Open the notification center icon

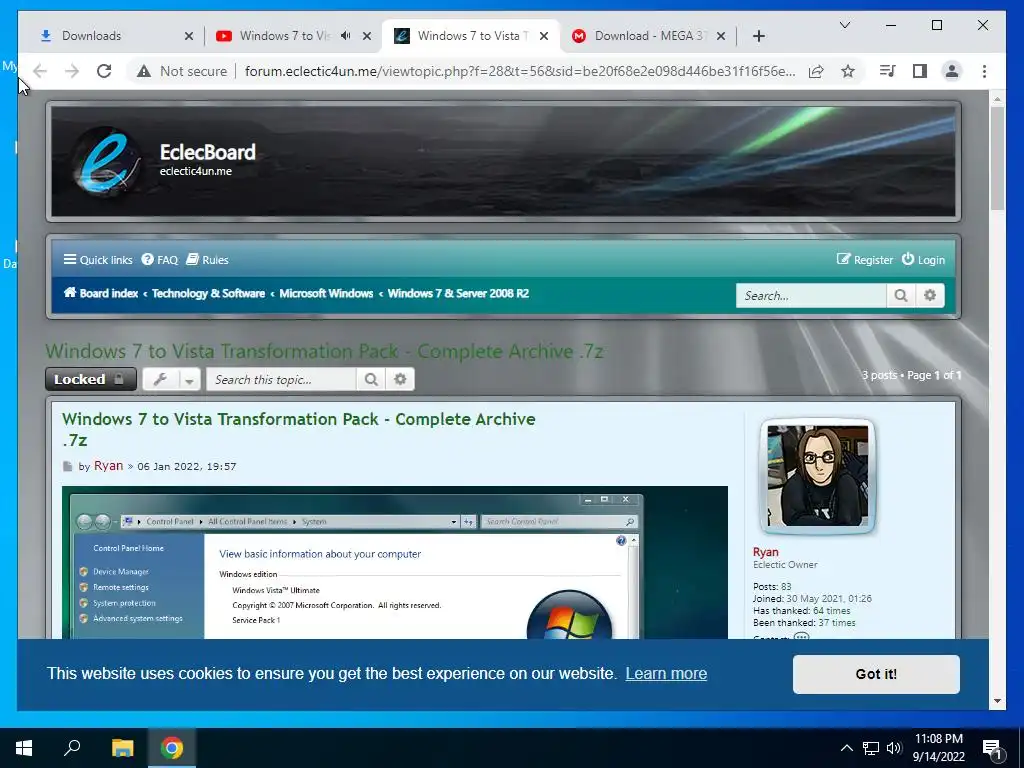pos(993,750)
